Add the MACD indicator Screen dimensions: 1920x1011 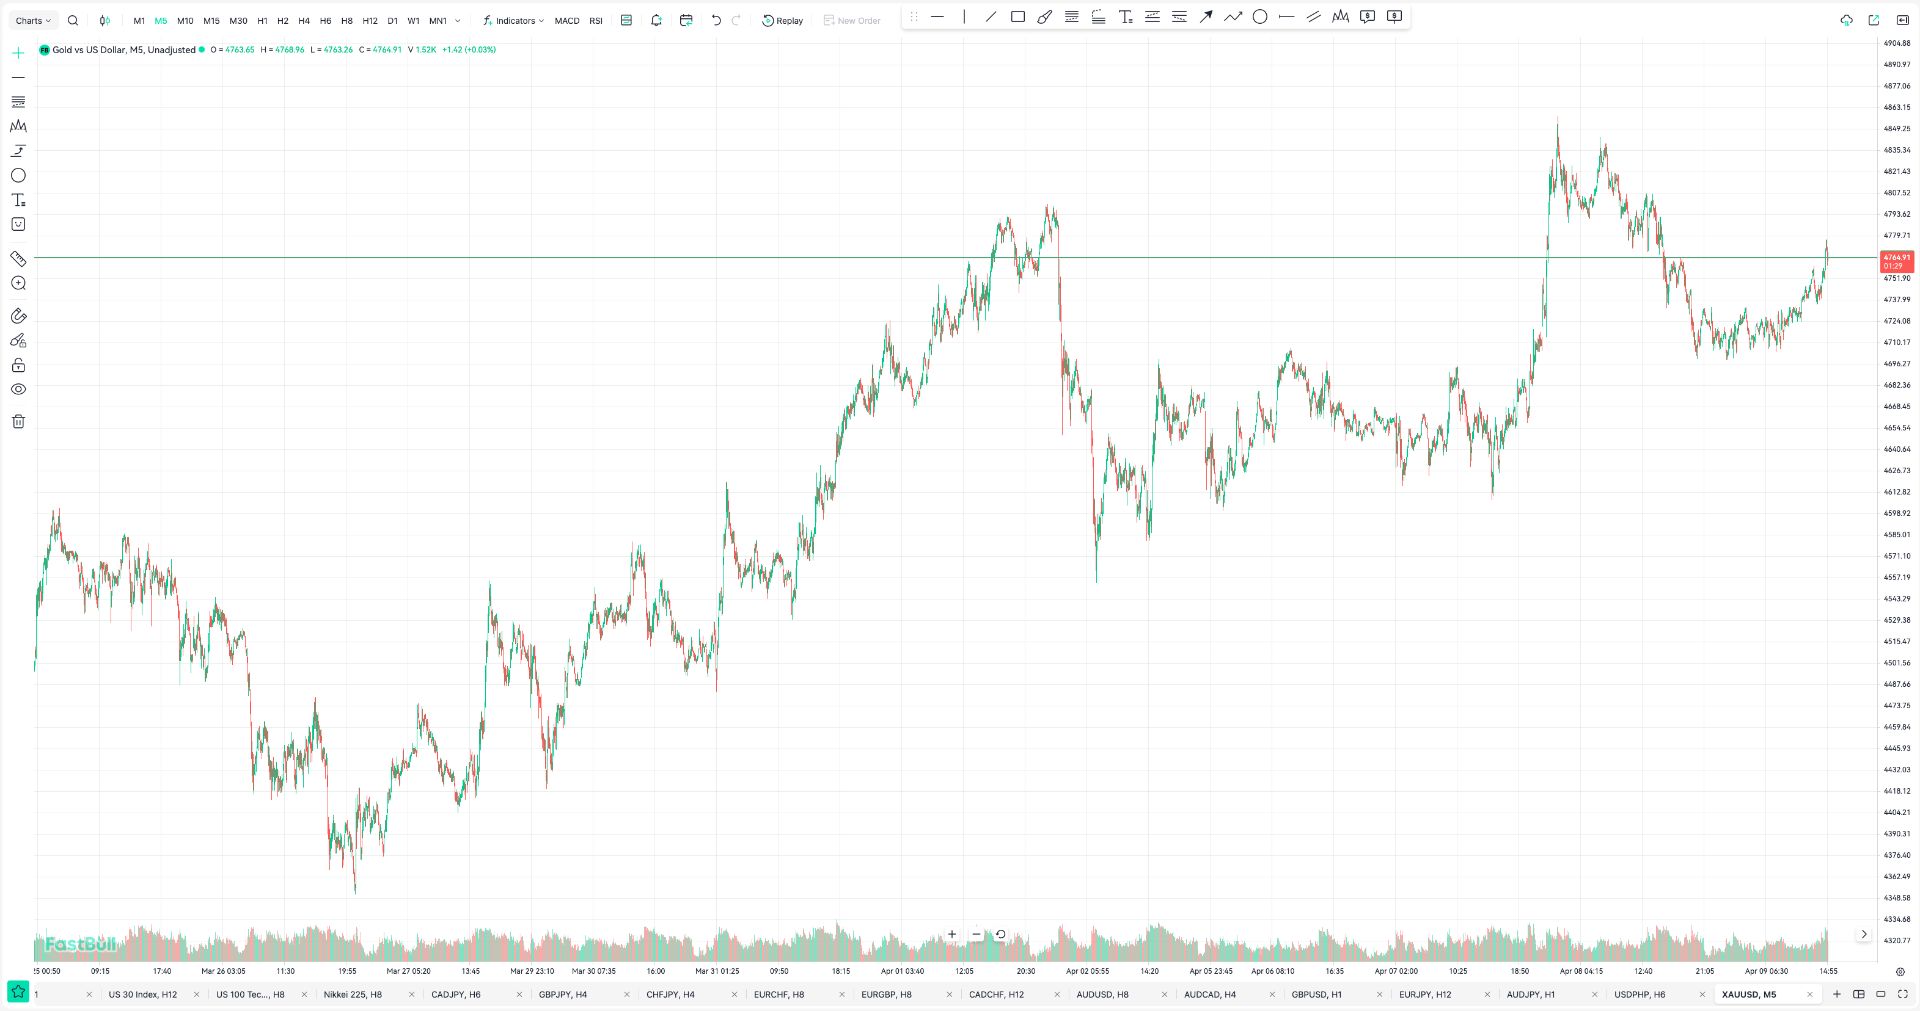pyautogui.click(x=567, y=20)
